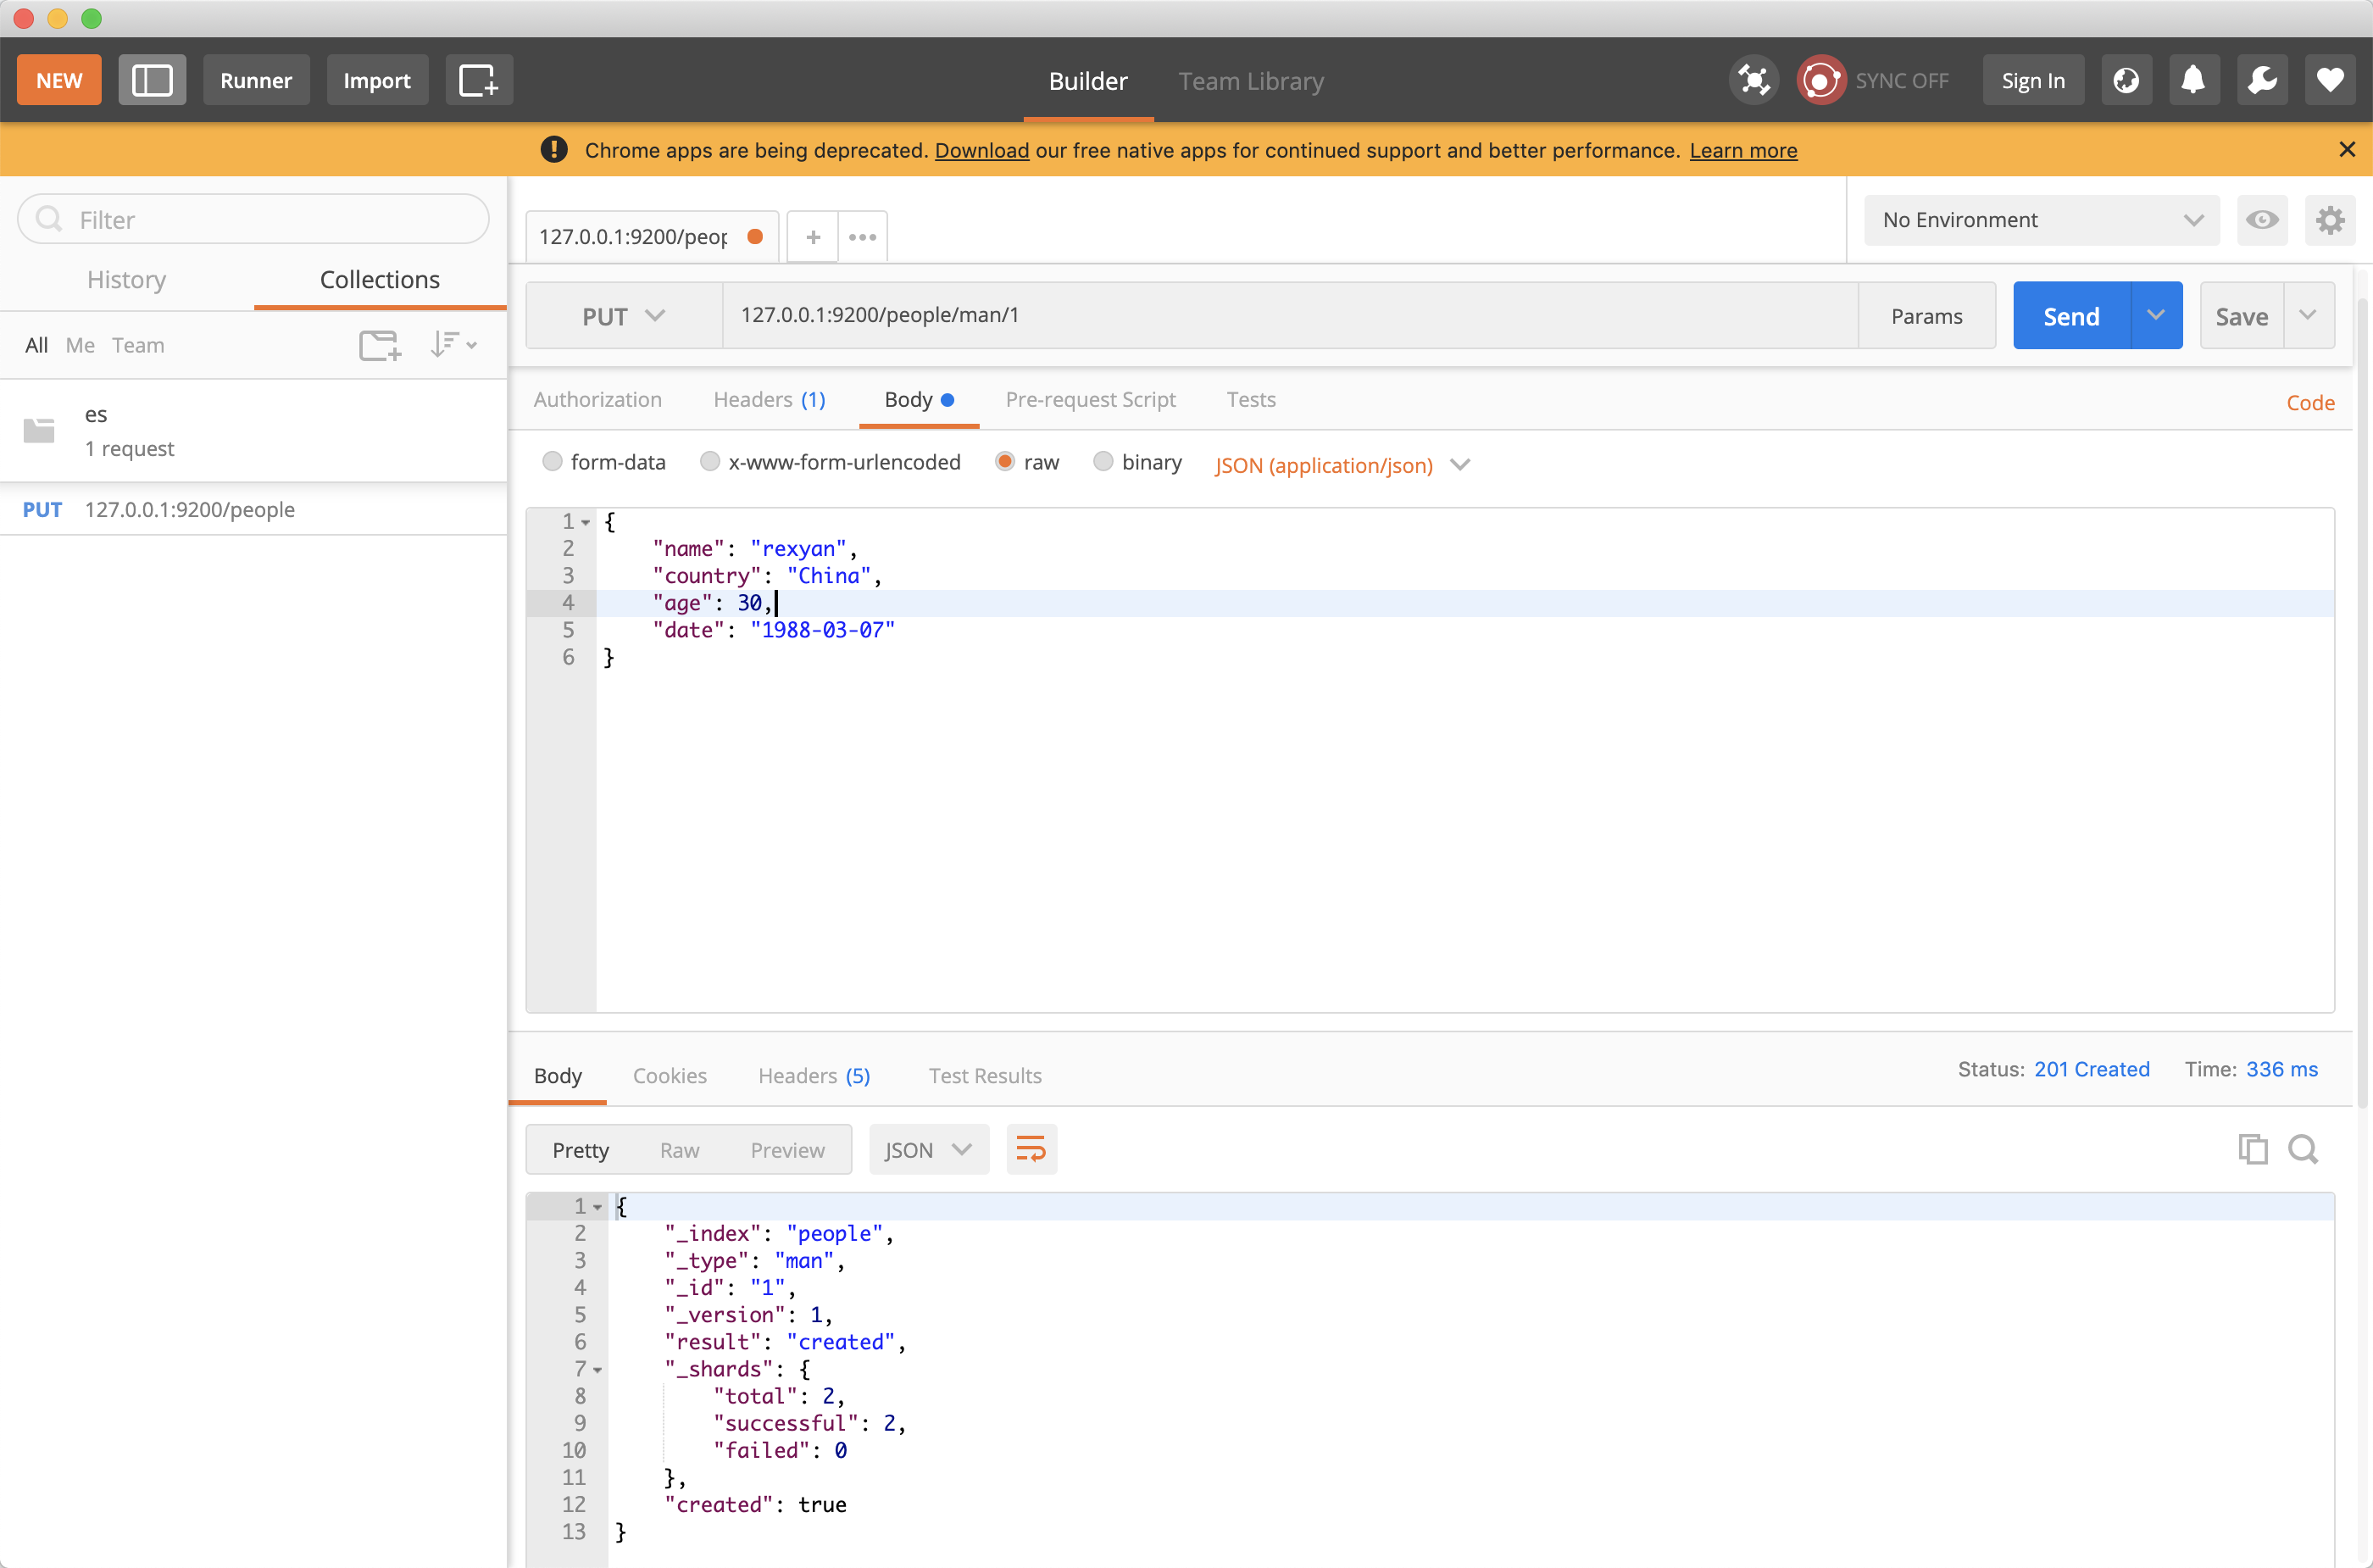Create new collection via folder-plus icon
The height and width of the screenshot is (1568, 2373).
coord(379,345)
